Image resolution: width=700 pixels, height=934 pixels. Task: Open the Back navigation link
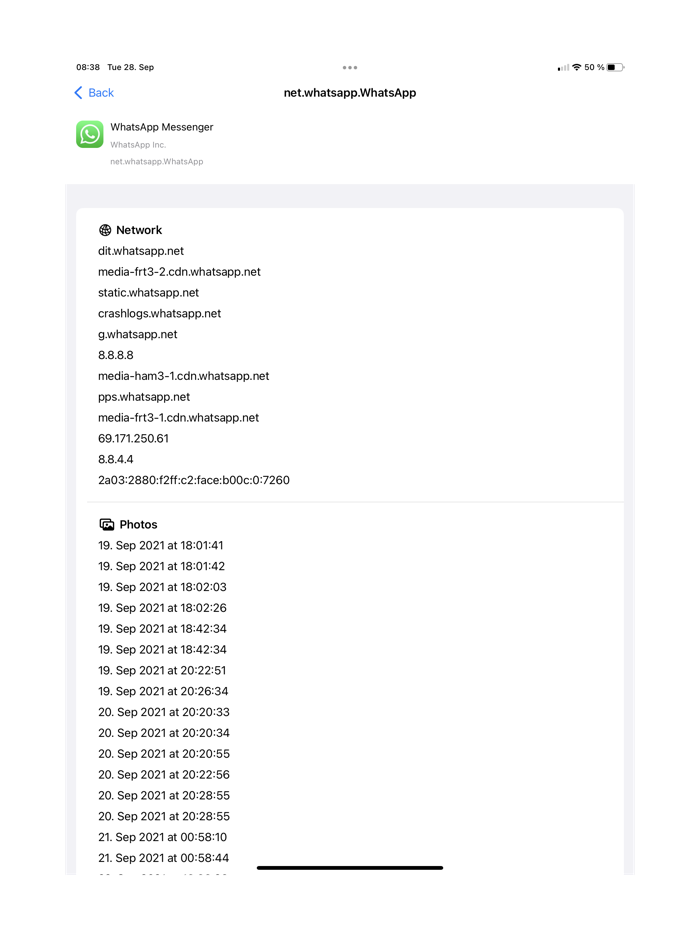[x=93, y=92]
